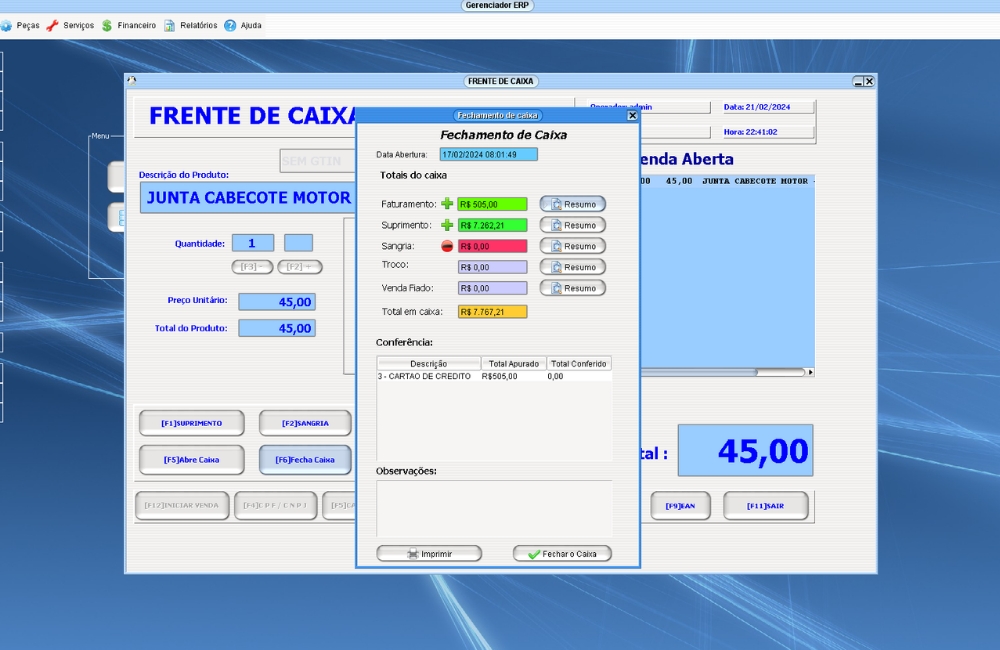Click the question mark Ajuda icon
The width and height of the screenshot is (1000, 650).
pyautogui.click(x=230, y=26)
